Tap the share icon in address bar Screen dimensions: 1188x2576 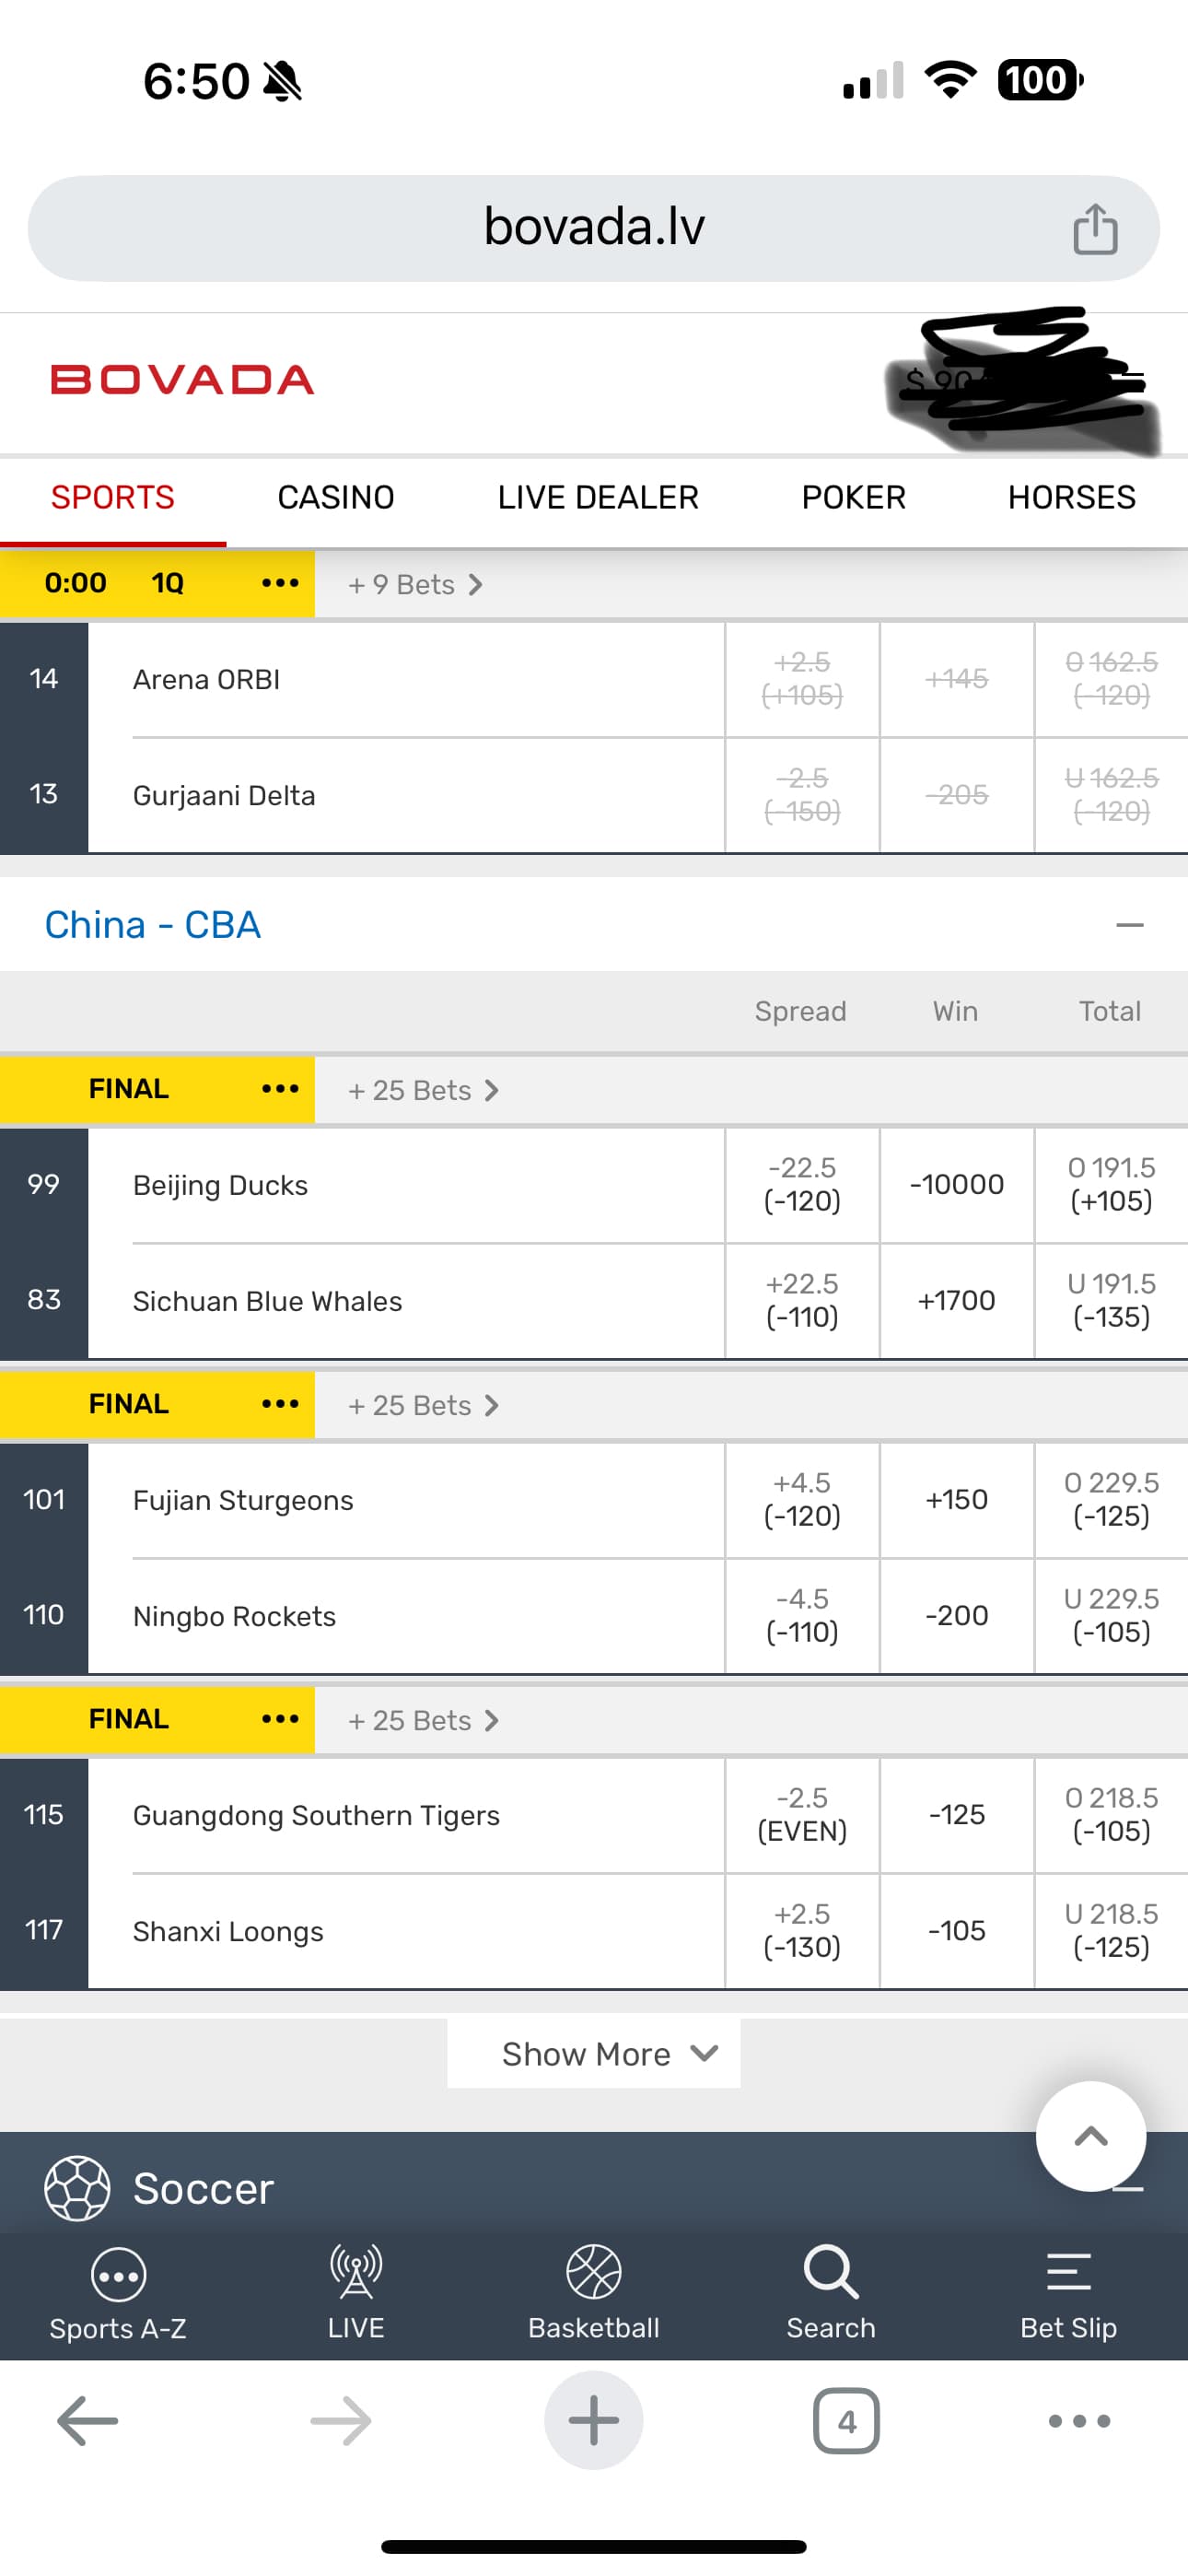[x=1094, y=229]
